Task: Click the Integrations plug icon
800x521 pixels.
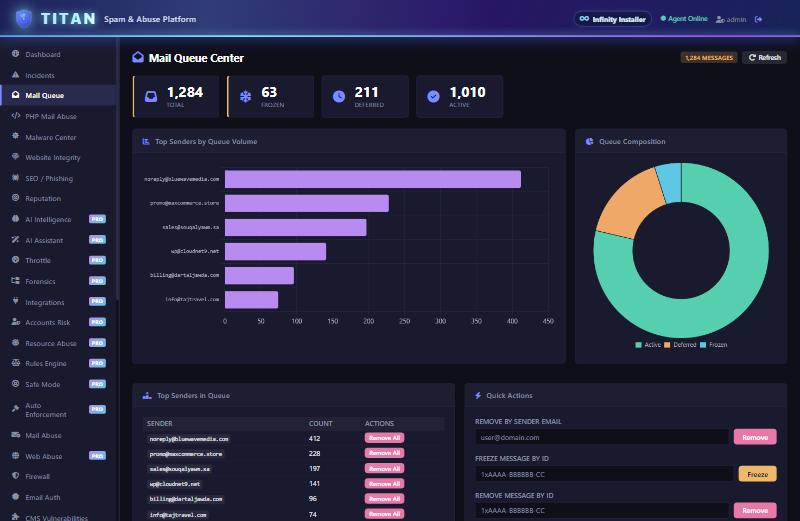Action: tap(15, 301)
